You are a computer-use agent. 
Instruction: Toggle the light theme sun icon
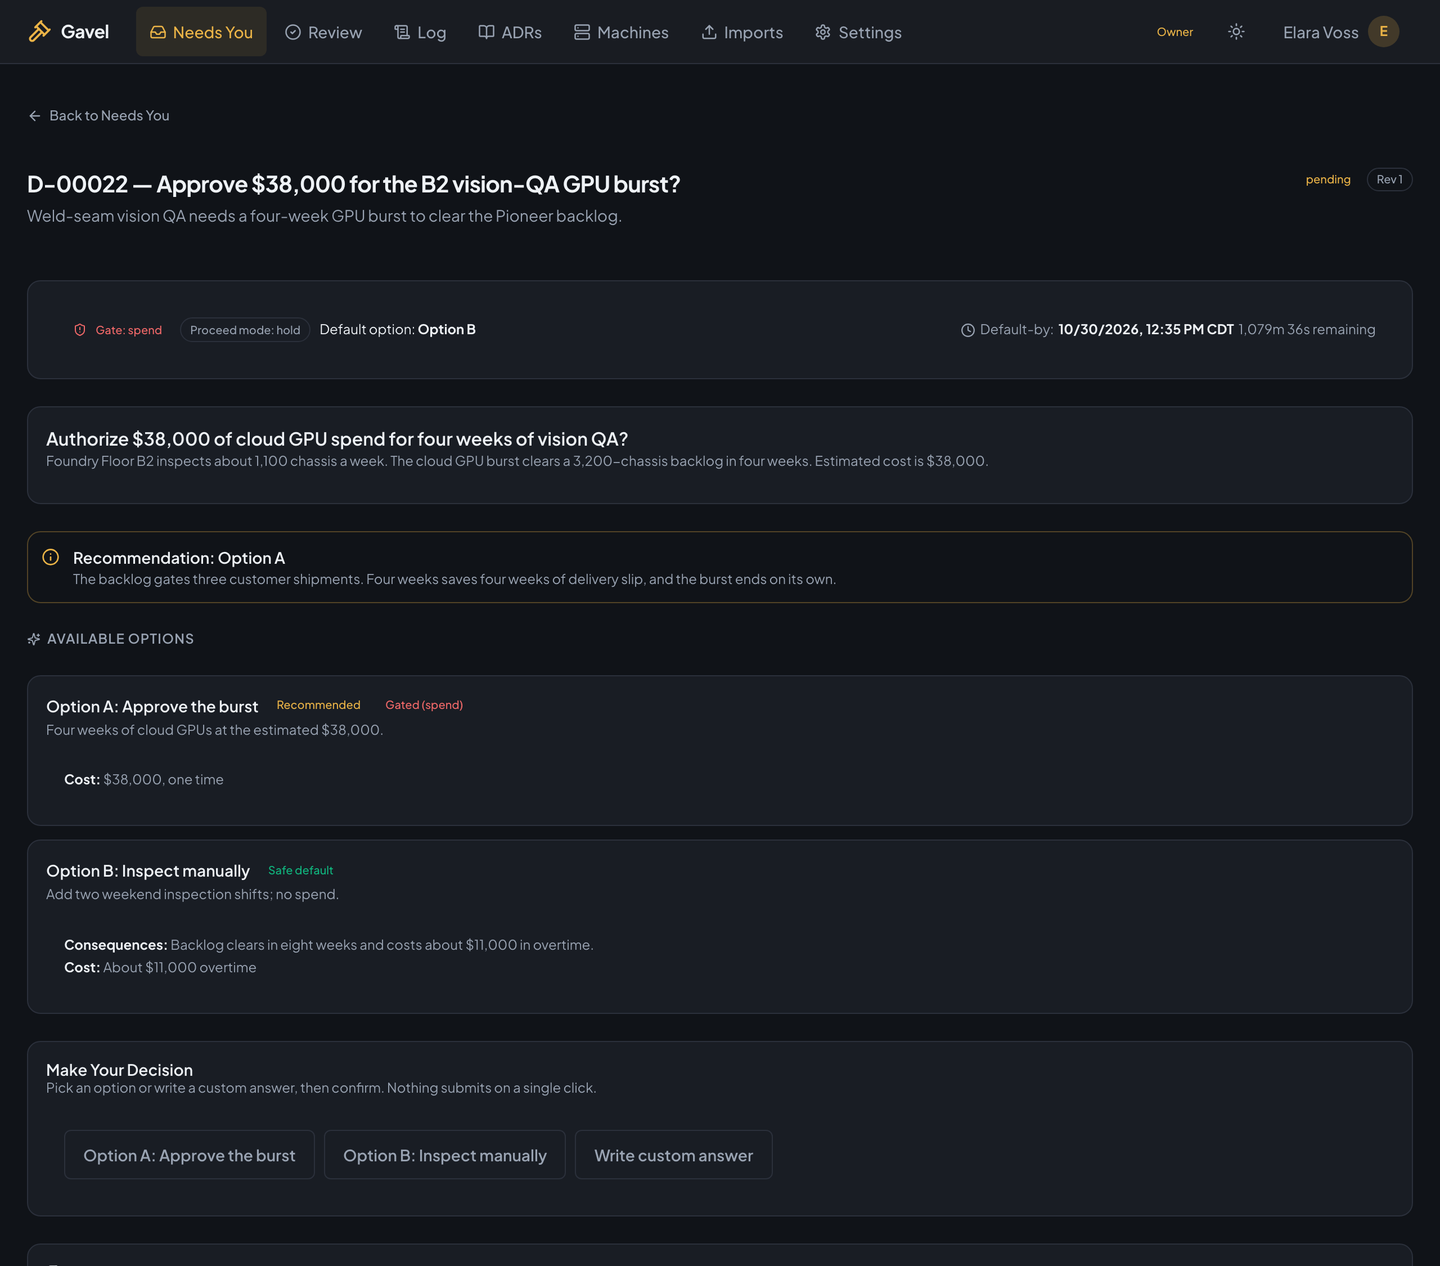click(x=1236, y=32)
